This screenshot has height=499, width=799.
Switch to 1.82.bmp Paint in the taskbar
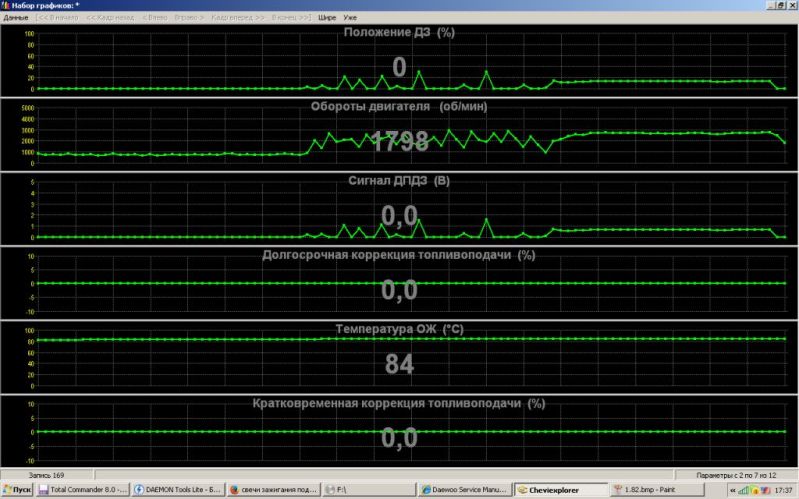coord(651,490)
